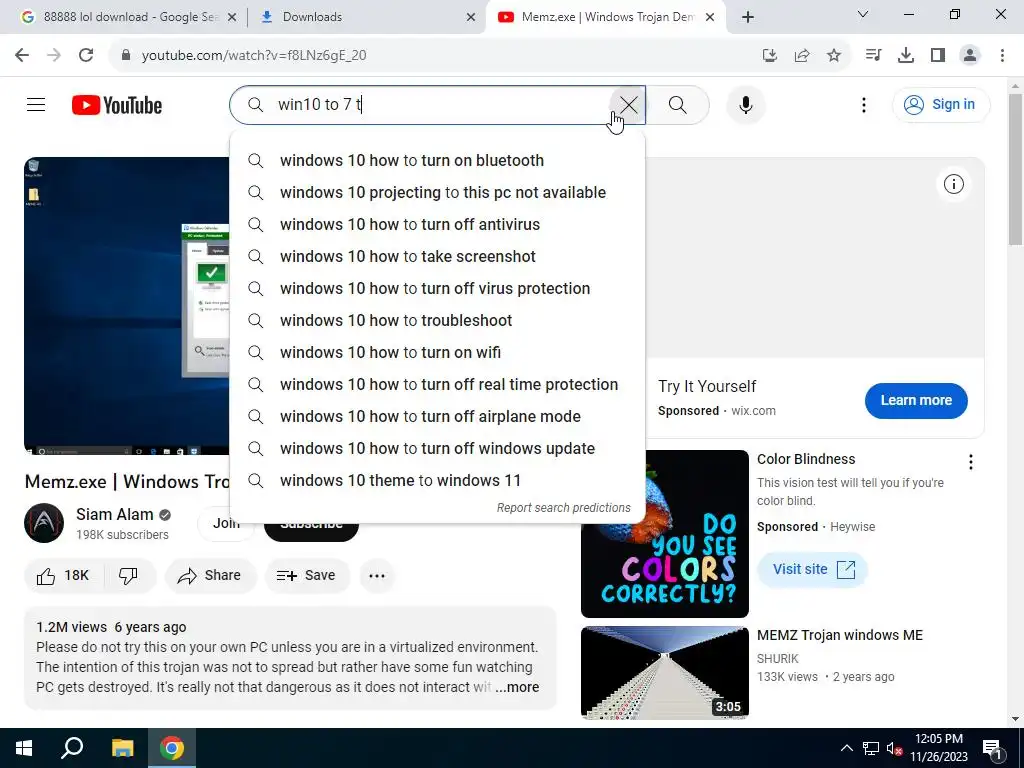
Task: Share this page from the address bar
Action: click(x=802, y=55)
